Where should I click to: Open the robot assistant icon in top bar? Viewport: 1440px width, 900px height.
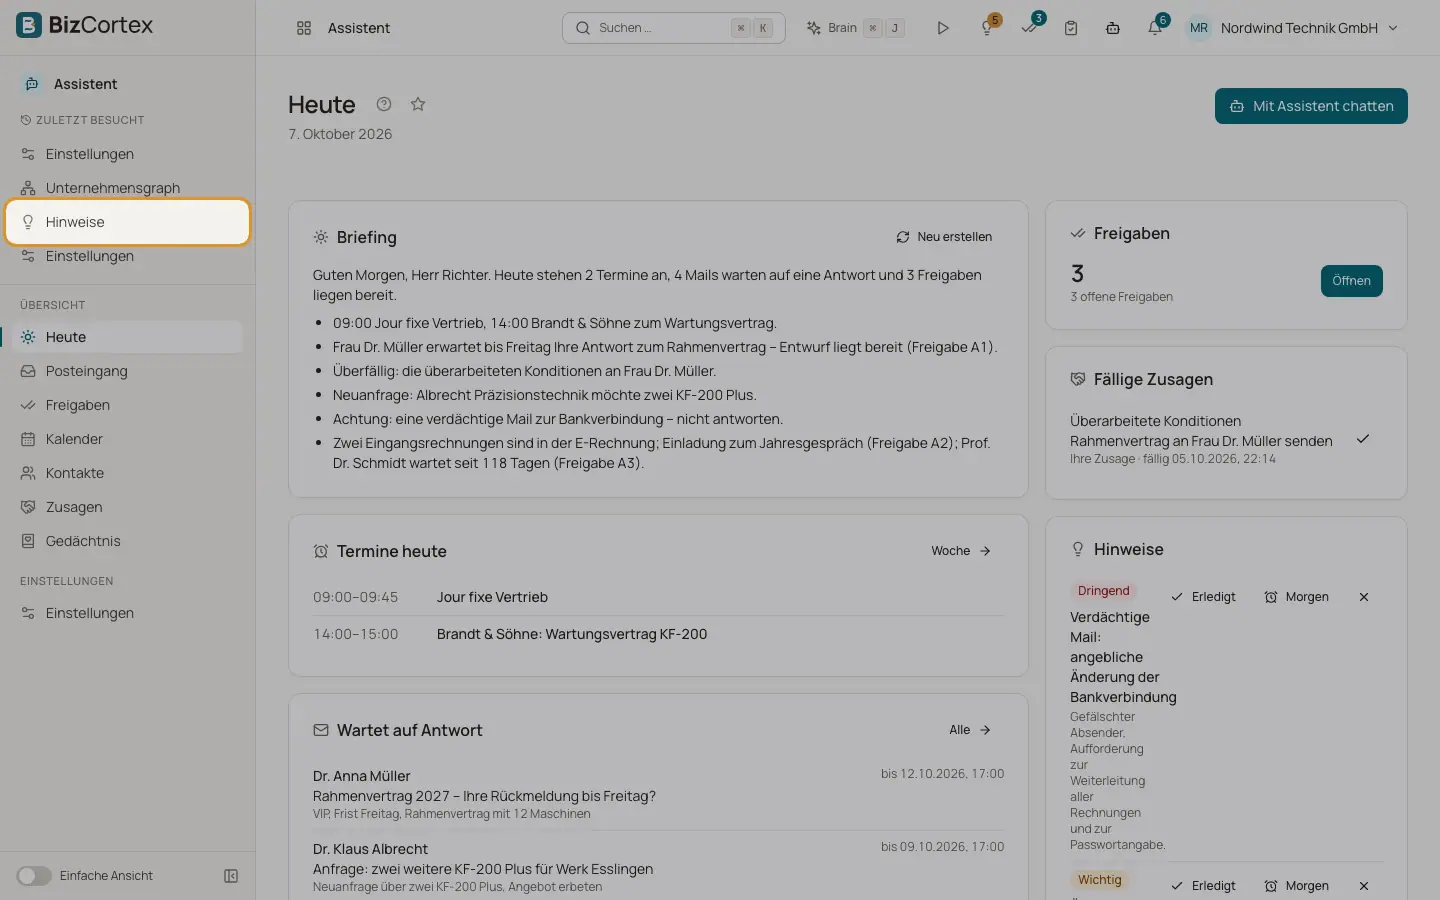[x=1113, y=28]
